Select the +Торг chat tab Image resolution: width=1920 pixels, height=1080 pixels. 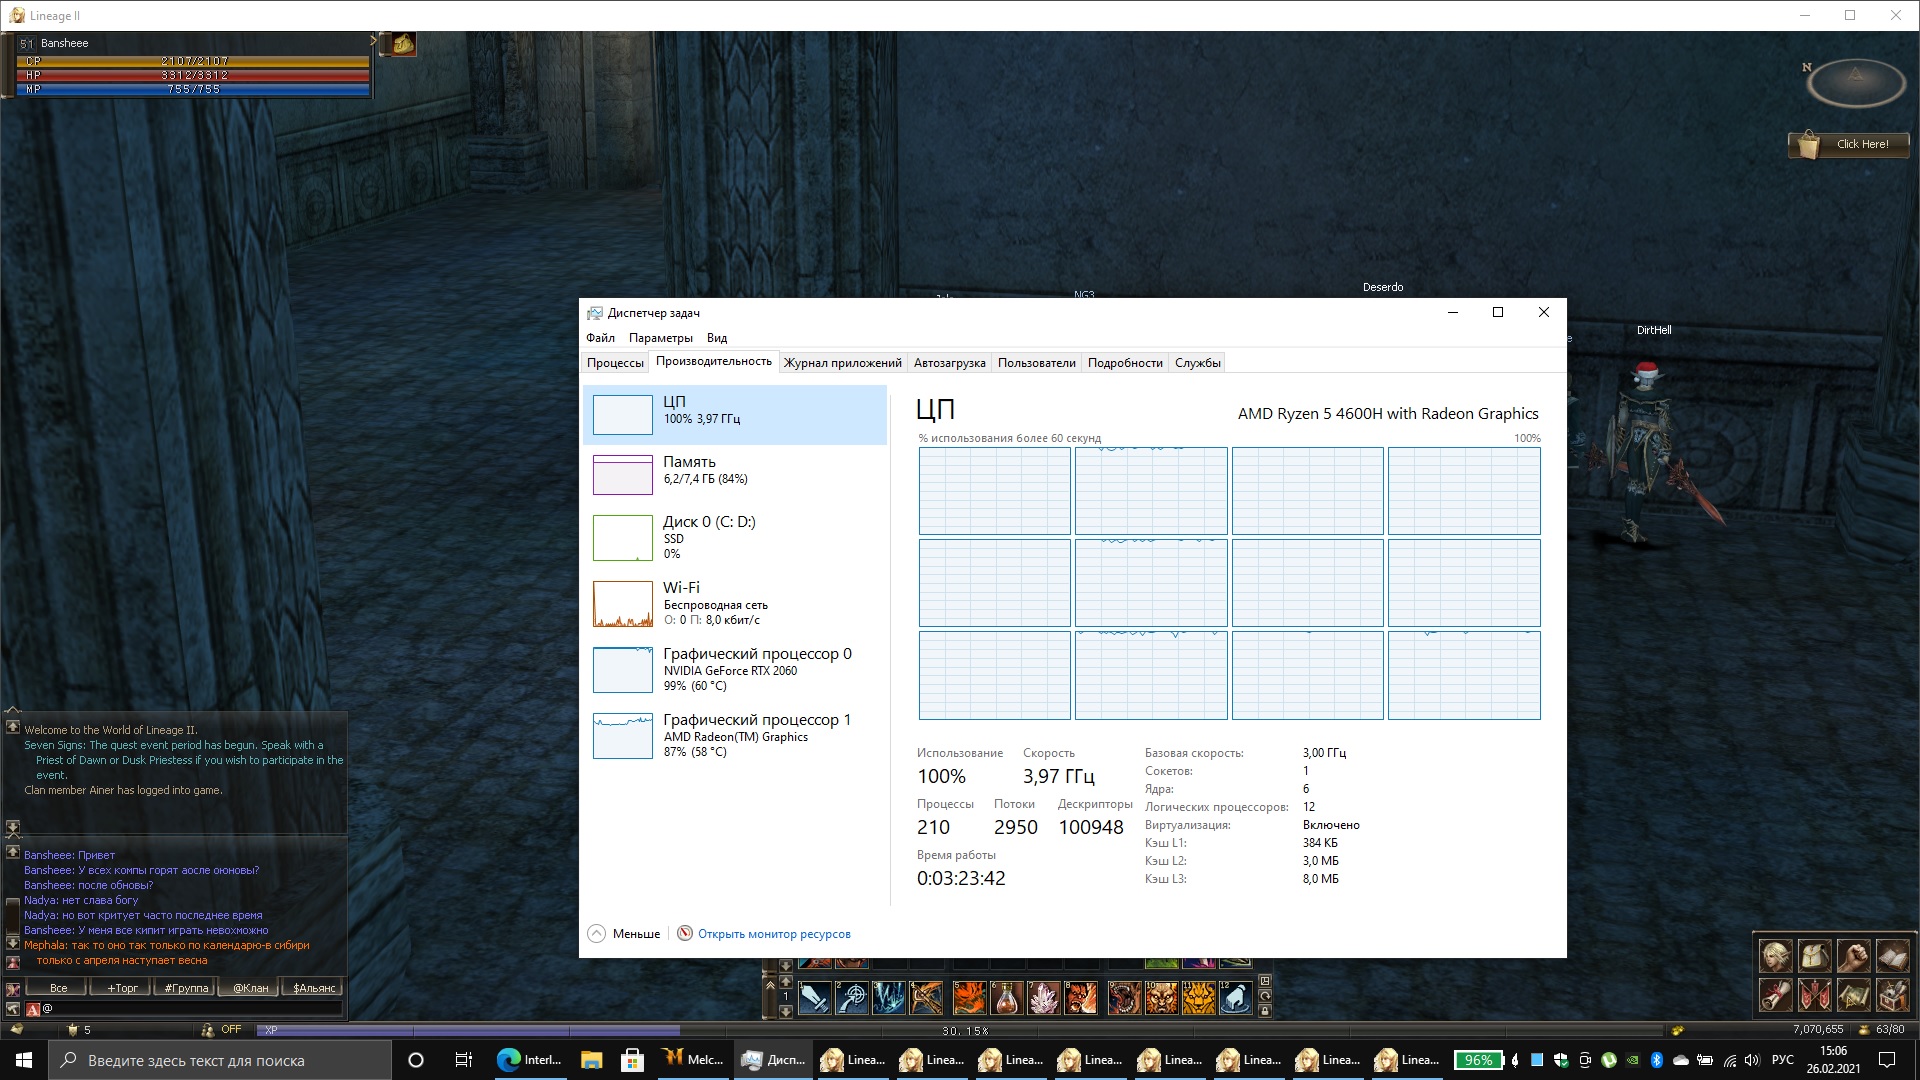click(122, 988)
